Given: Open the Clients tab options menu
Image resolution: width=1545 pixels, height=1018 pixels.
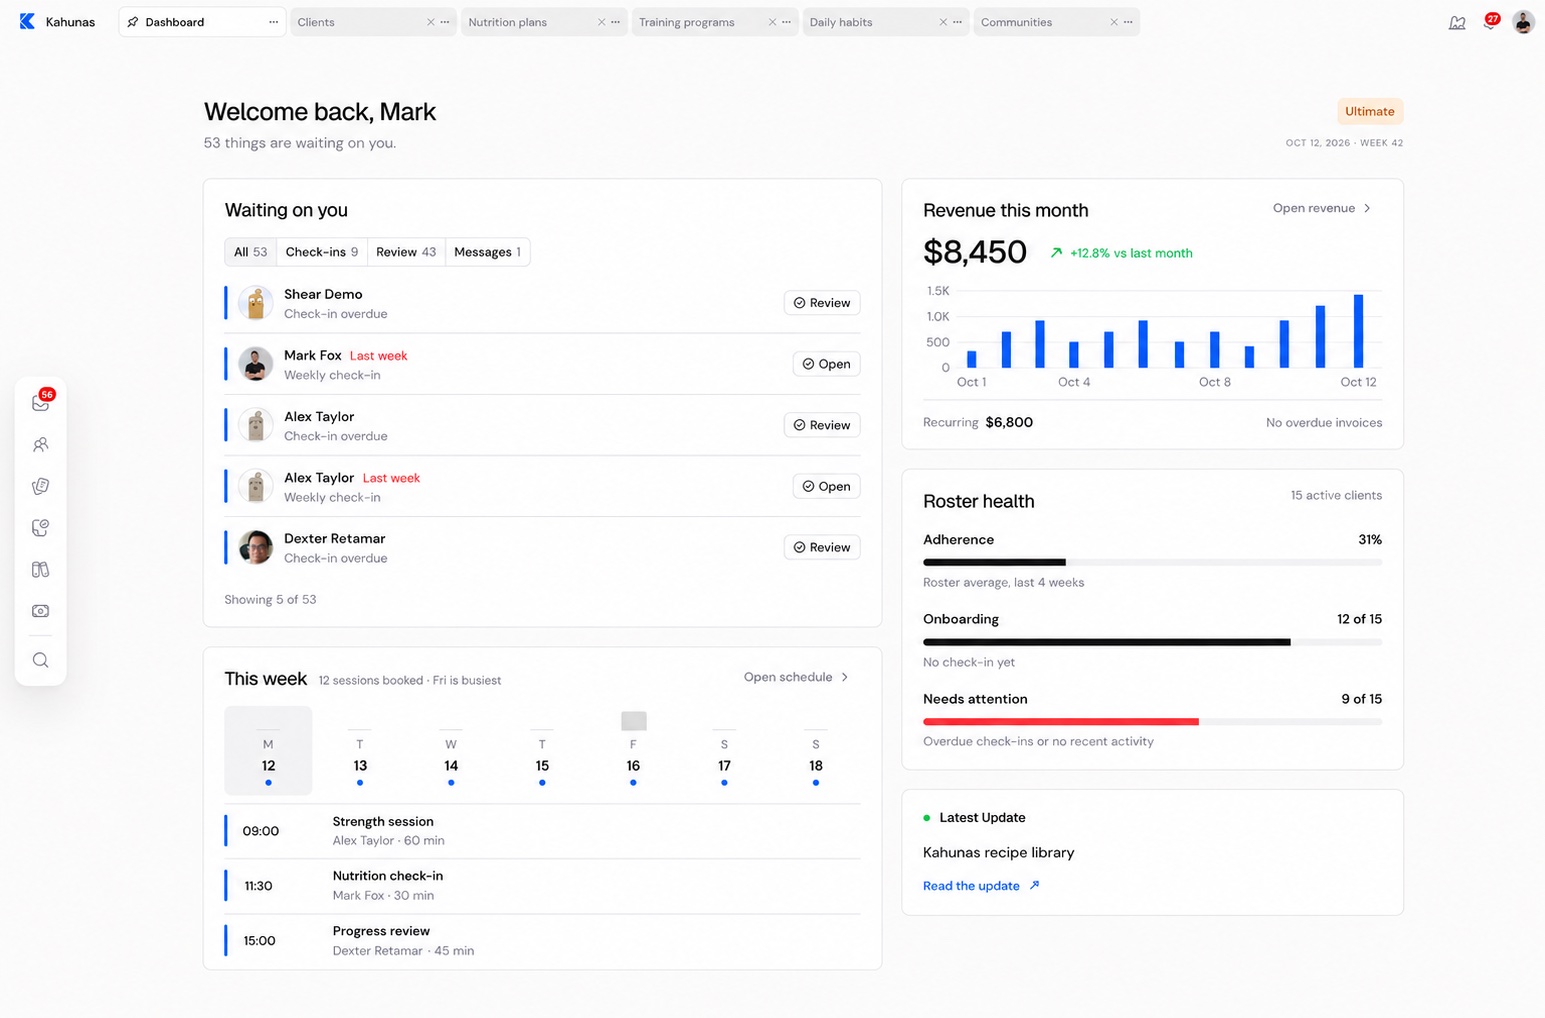Looking at the screenshot, I should pyautogui.click(x=445, y=22).
